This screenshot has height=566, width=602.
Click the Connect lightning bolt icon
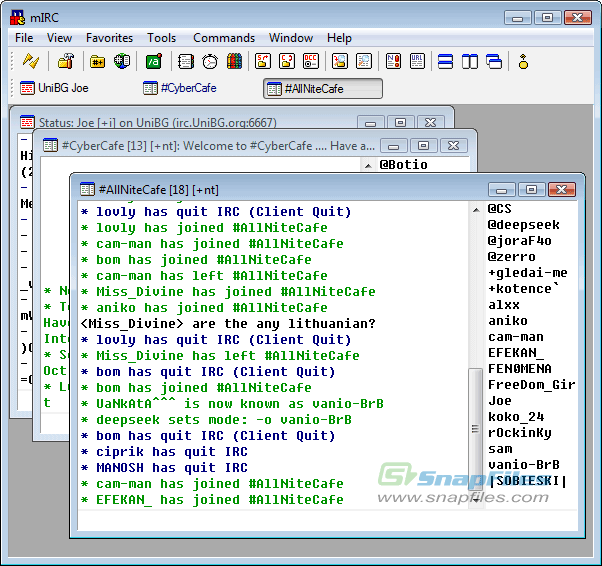tap(31, 61)
